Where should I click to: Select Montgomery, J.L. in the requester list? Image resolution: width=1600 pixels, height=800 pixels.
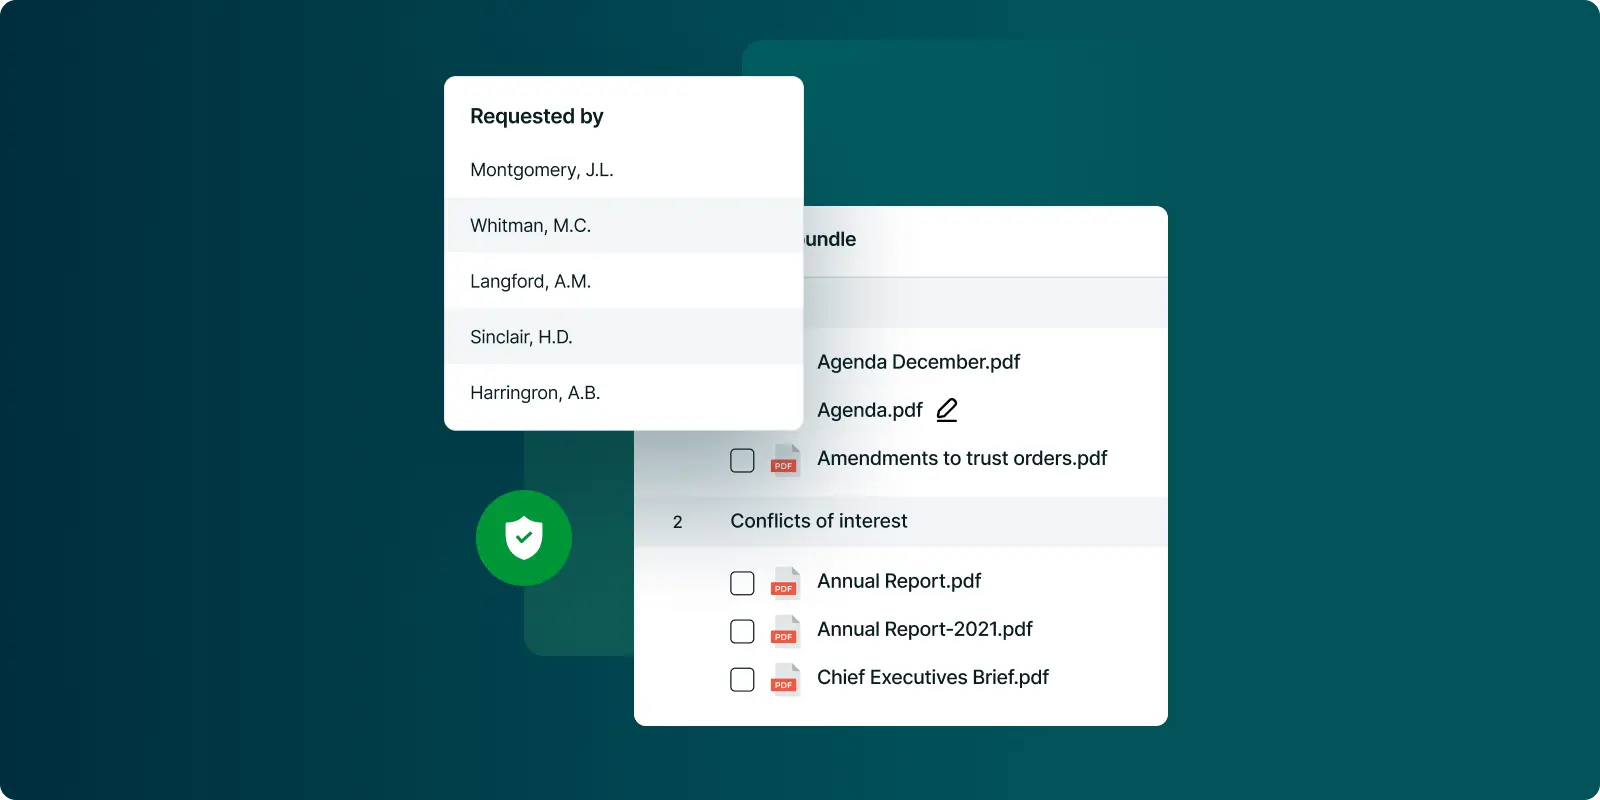tap(624, 170)
